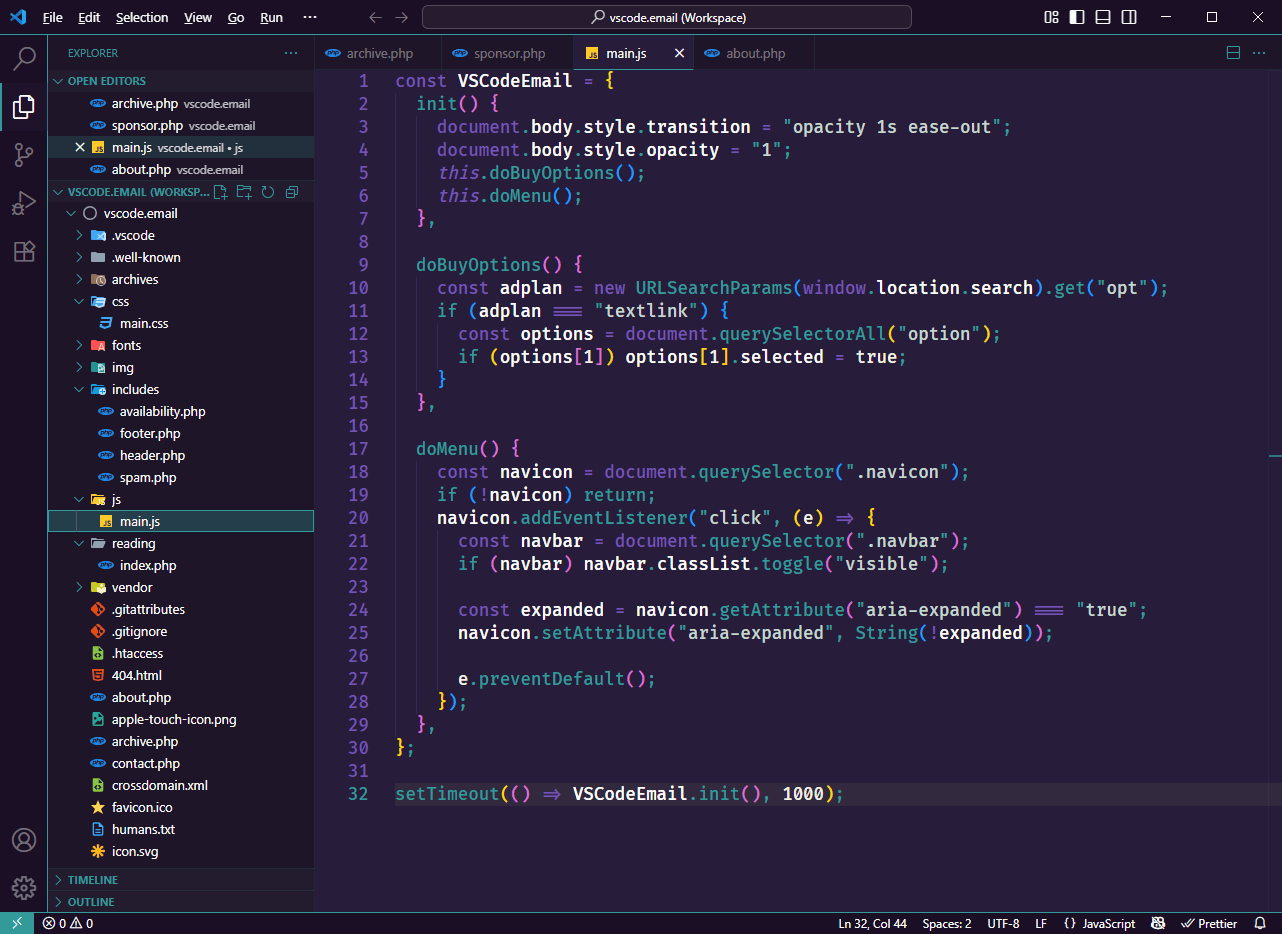Go forward with the title bar right arrow
1282x934 pixels.
(401, 17)
